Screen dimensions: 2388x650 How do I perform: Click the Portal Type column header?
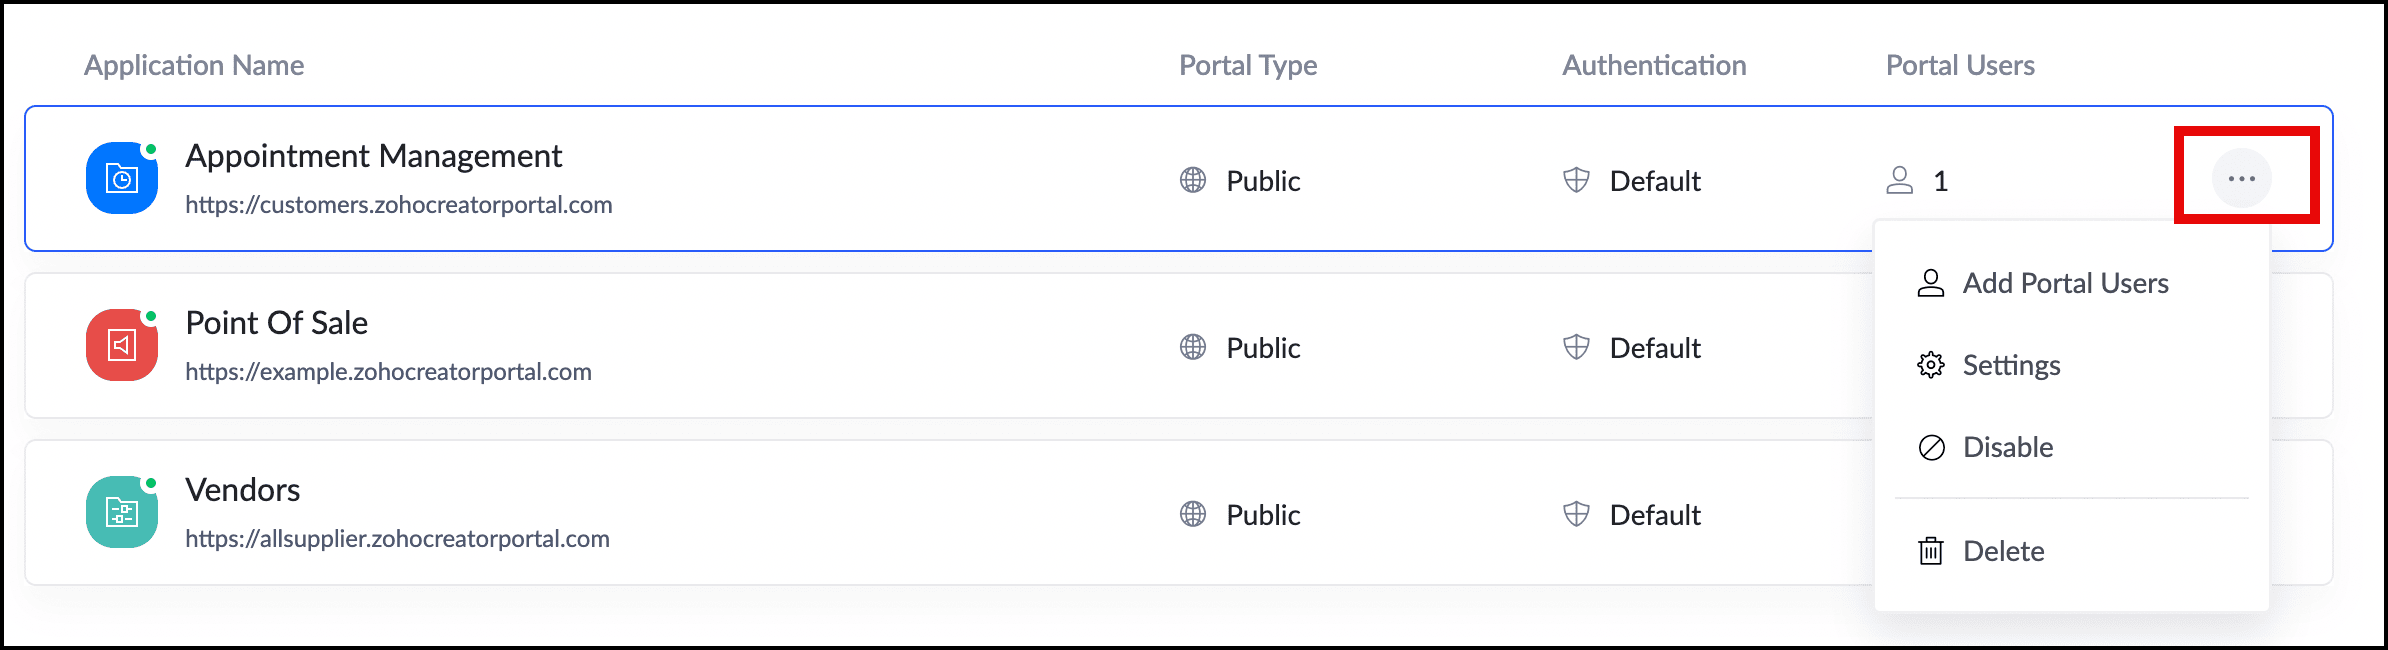[x=1248, y=65]
